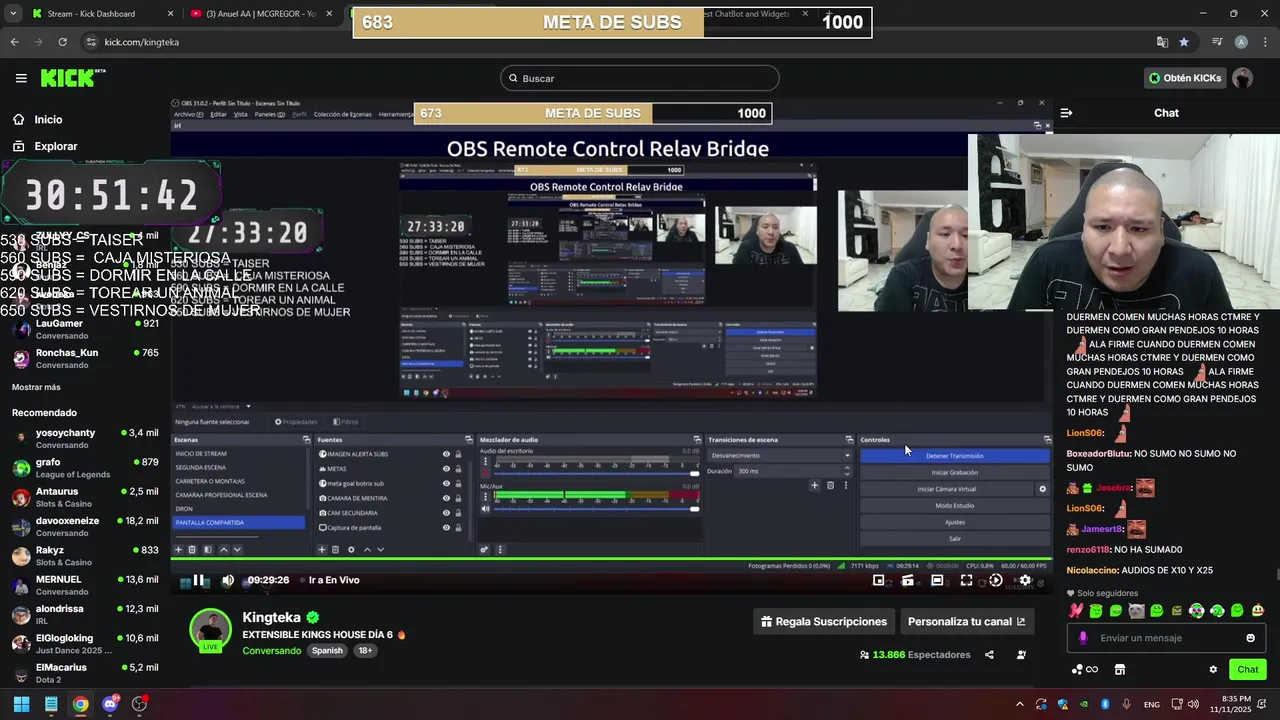
Task: Open Desvanecimiento transition dropdown in OBS
Action: pyautogui.click(x=780, y=455)
